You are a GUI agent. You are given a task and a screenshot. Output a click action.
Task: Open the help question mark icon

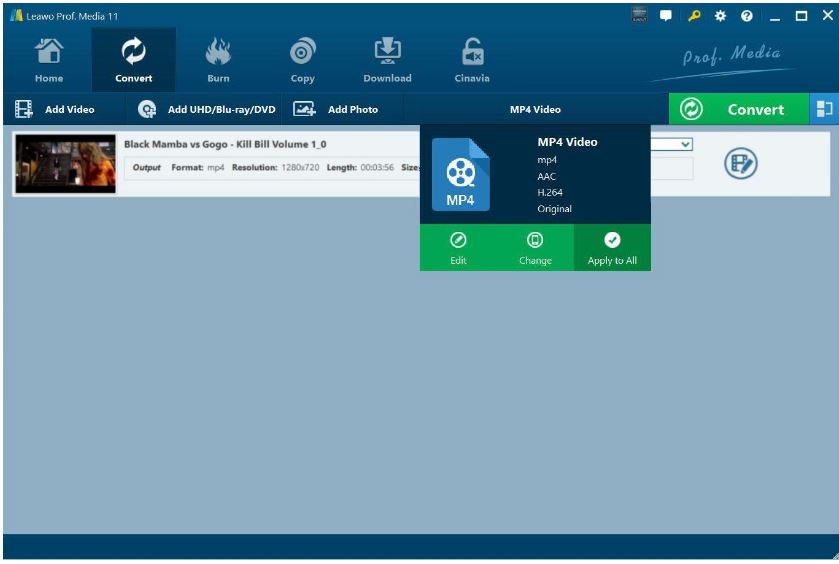pyautogui.click(x=746, y=16)
